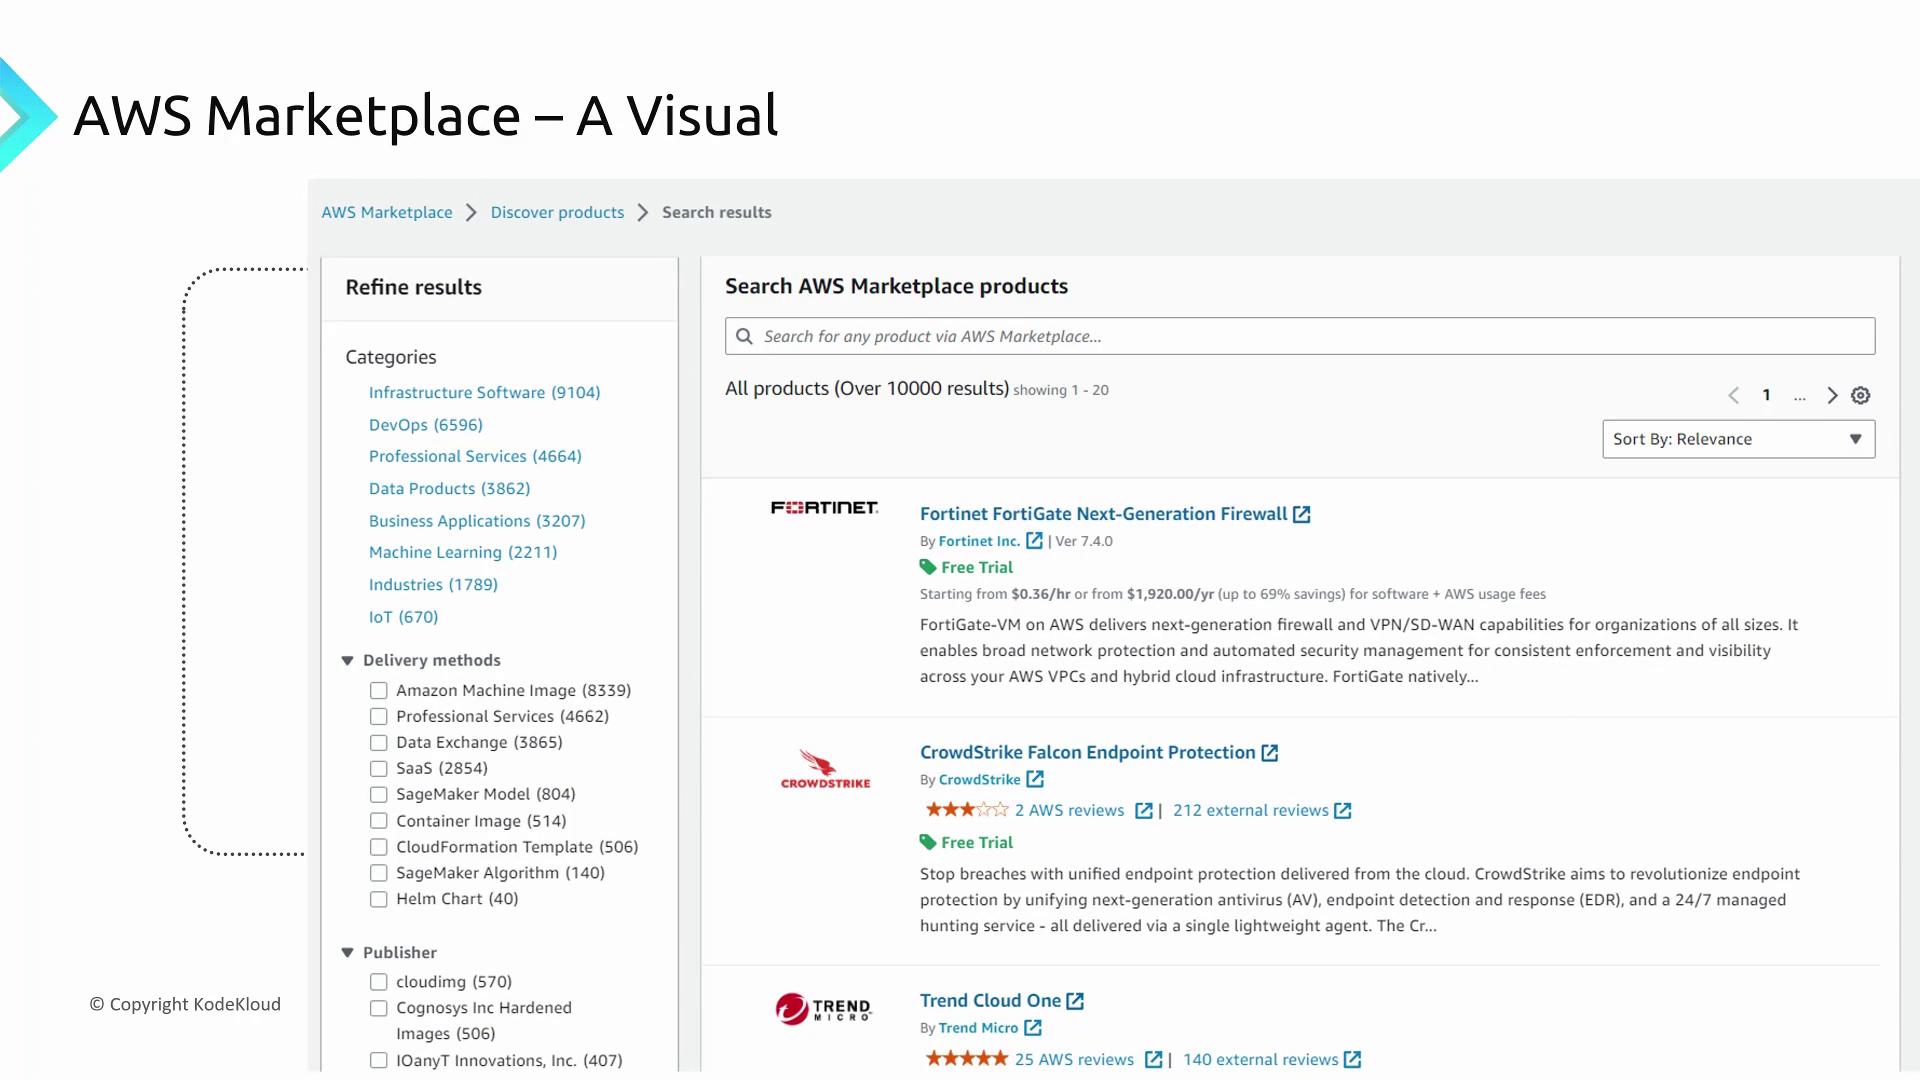The image size is (1920, 1080).
Task: Click the CrowdStrike falcon logo
Action: [x=824, y=769]
